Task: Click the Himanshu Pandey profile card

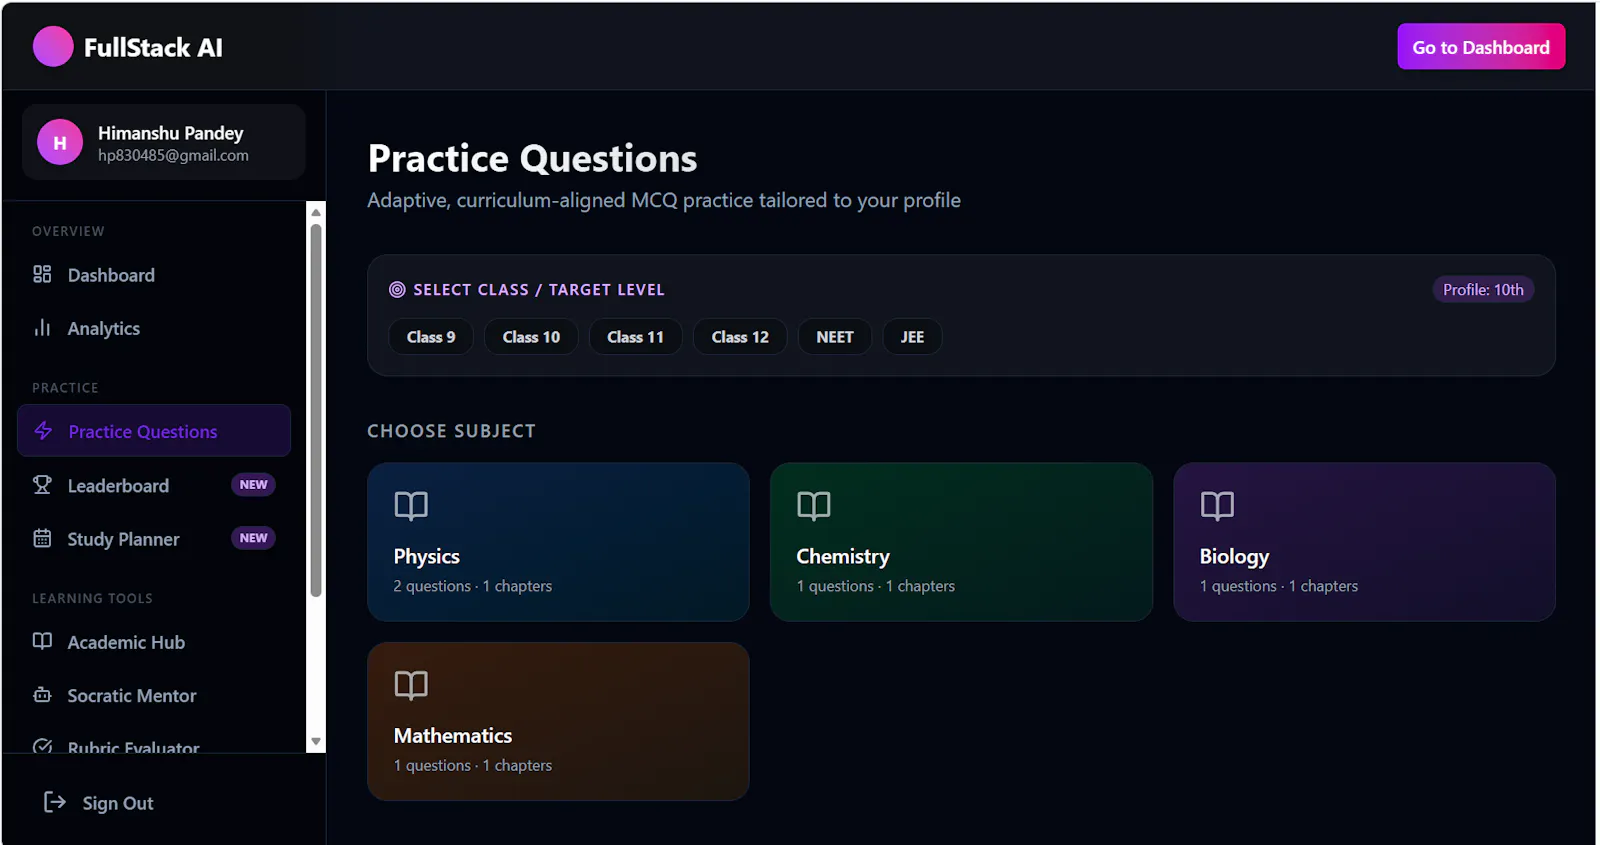Action: 164,143
